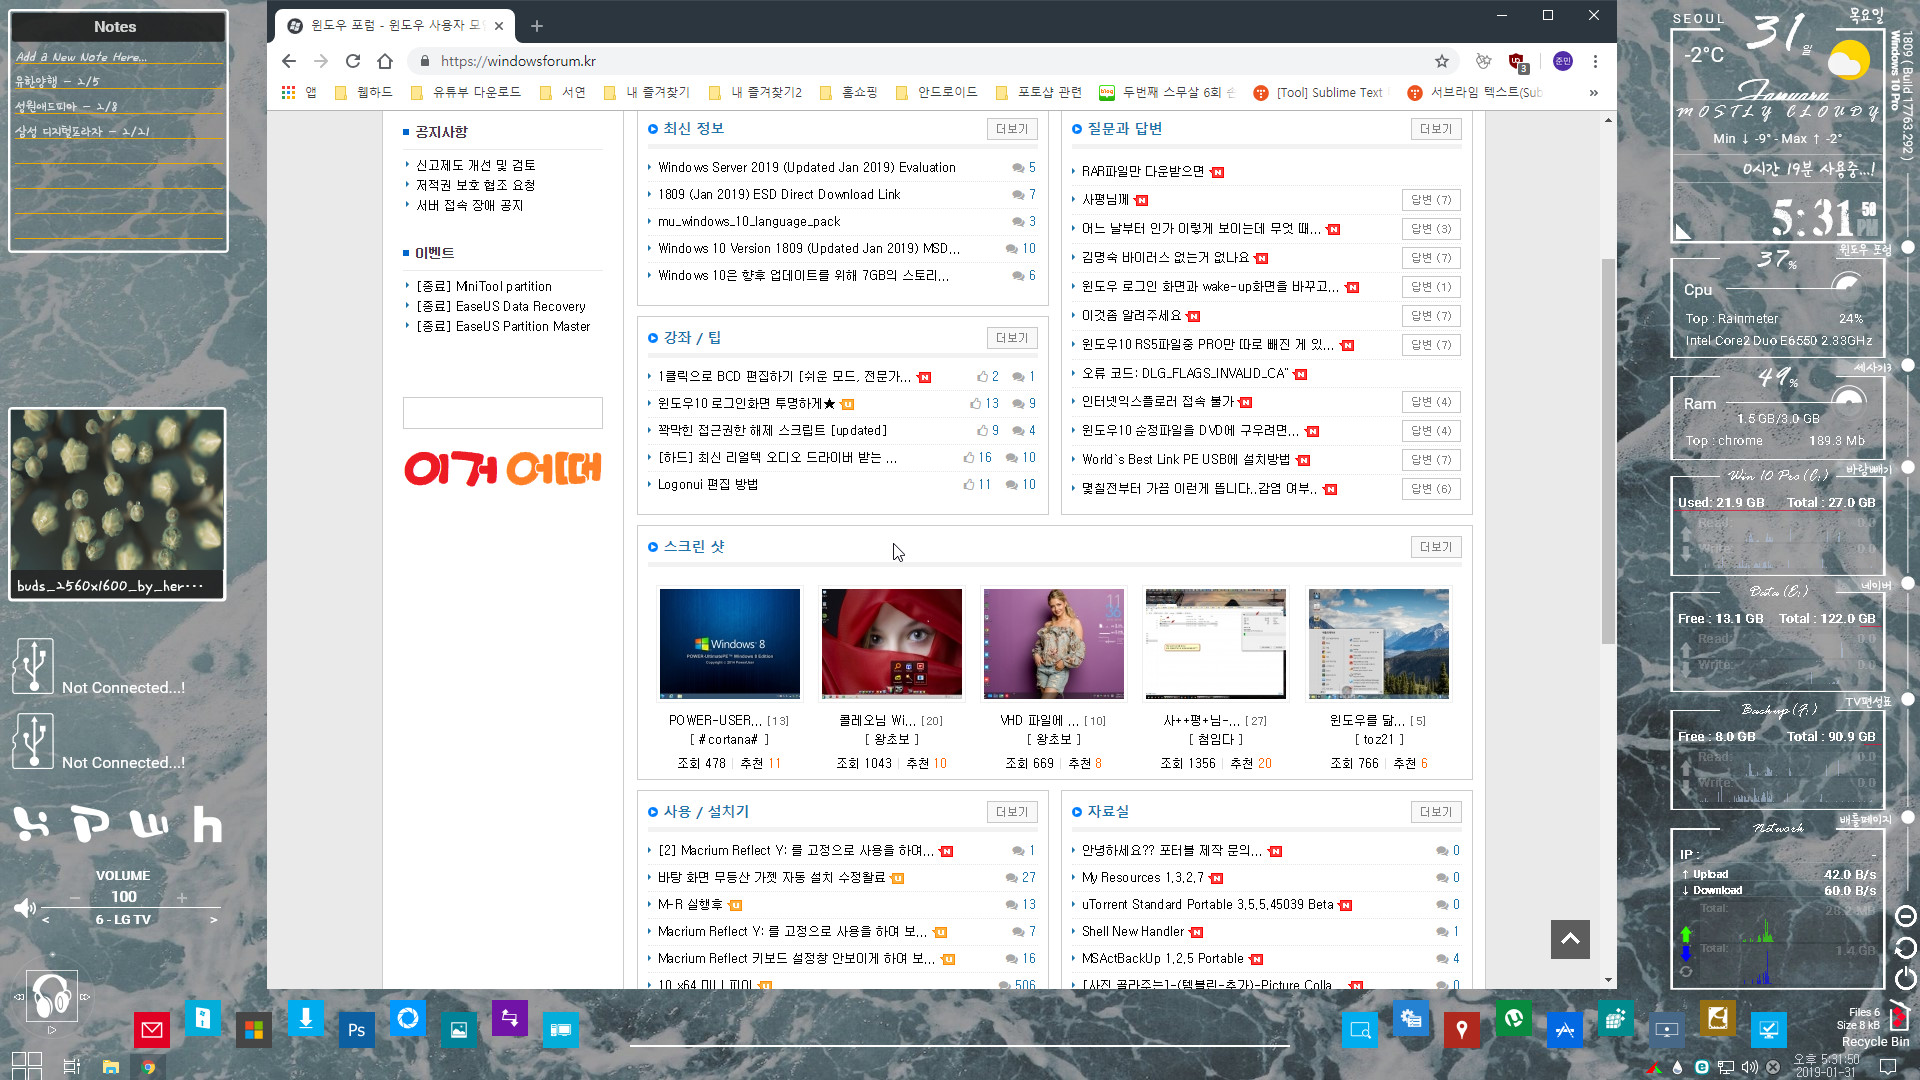Image resolution: width=1920 pixels, height=1080 pixels.
Task: Mute with the volume widget speaker icon
Action: coord(24,908)
